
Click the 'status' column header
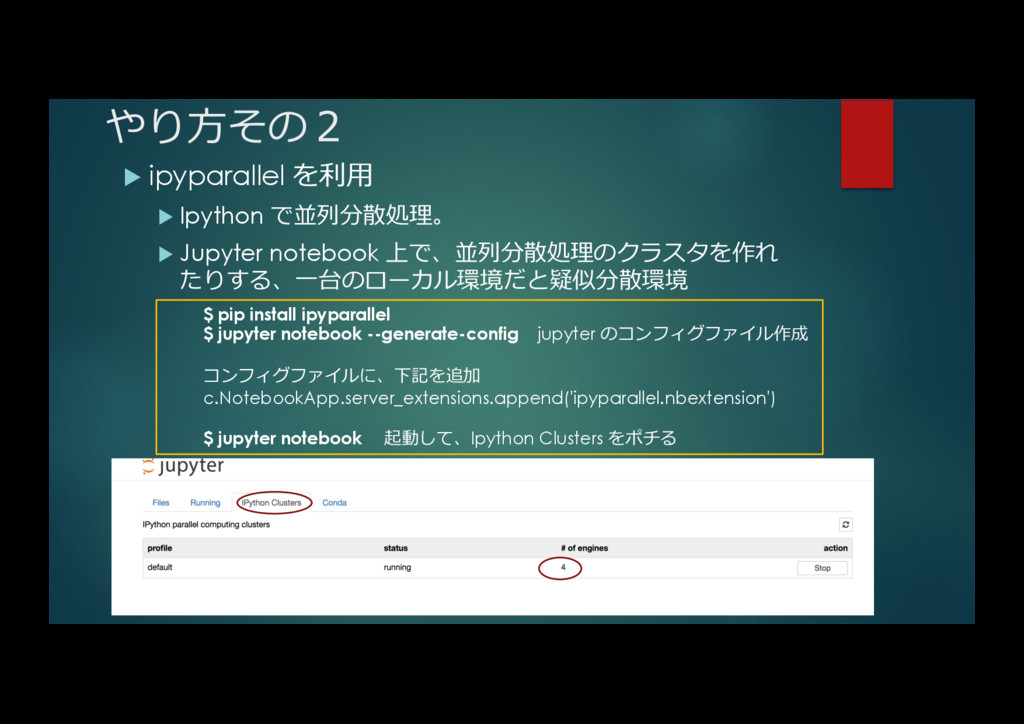[x=396, y=548]
